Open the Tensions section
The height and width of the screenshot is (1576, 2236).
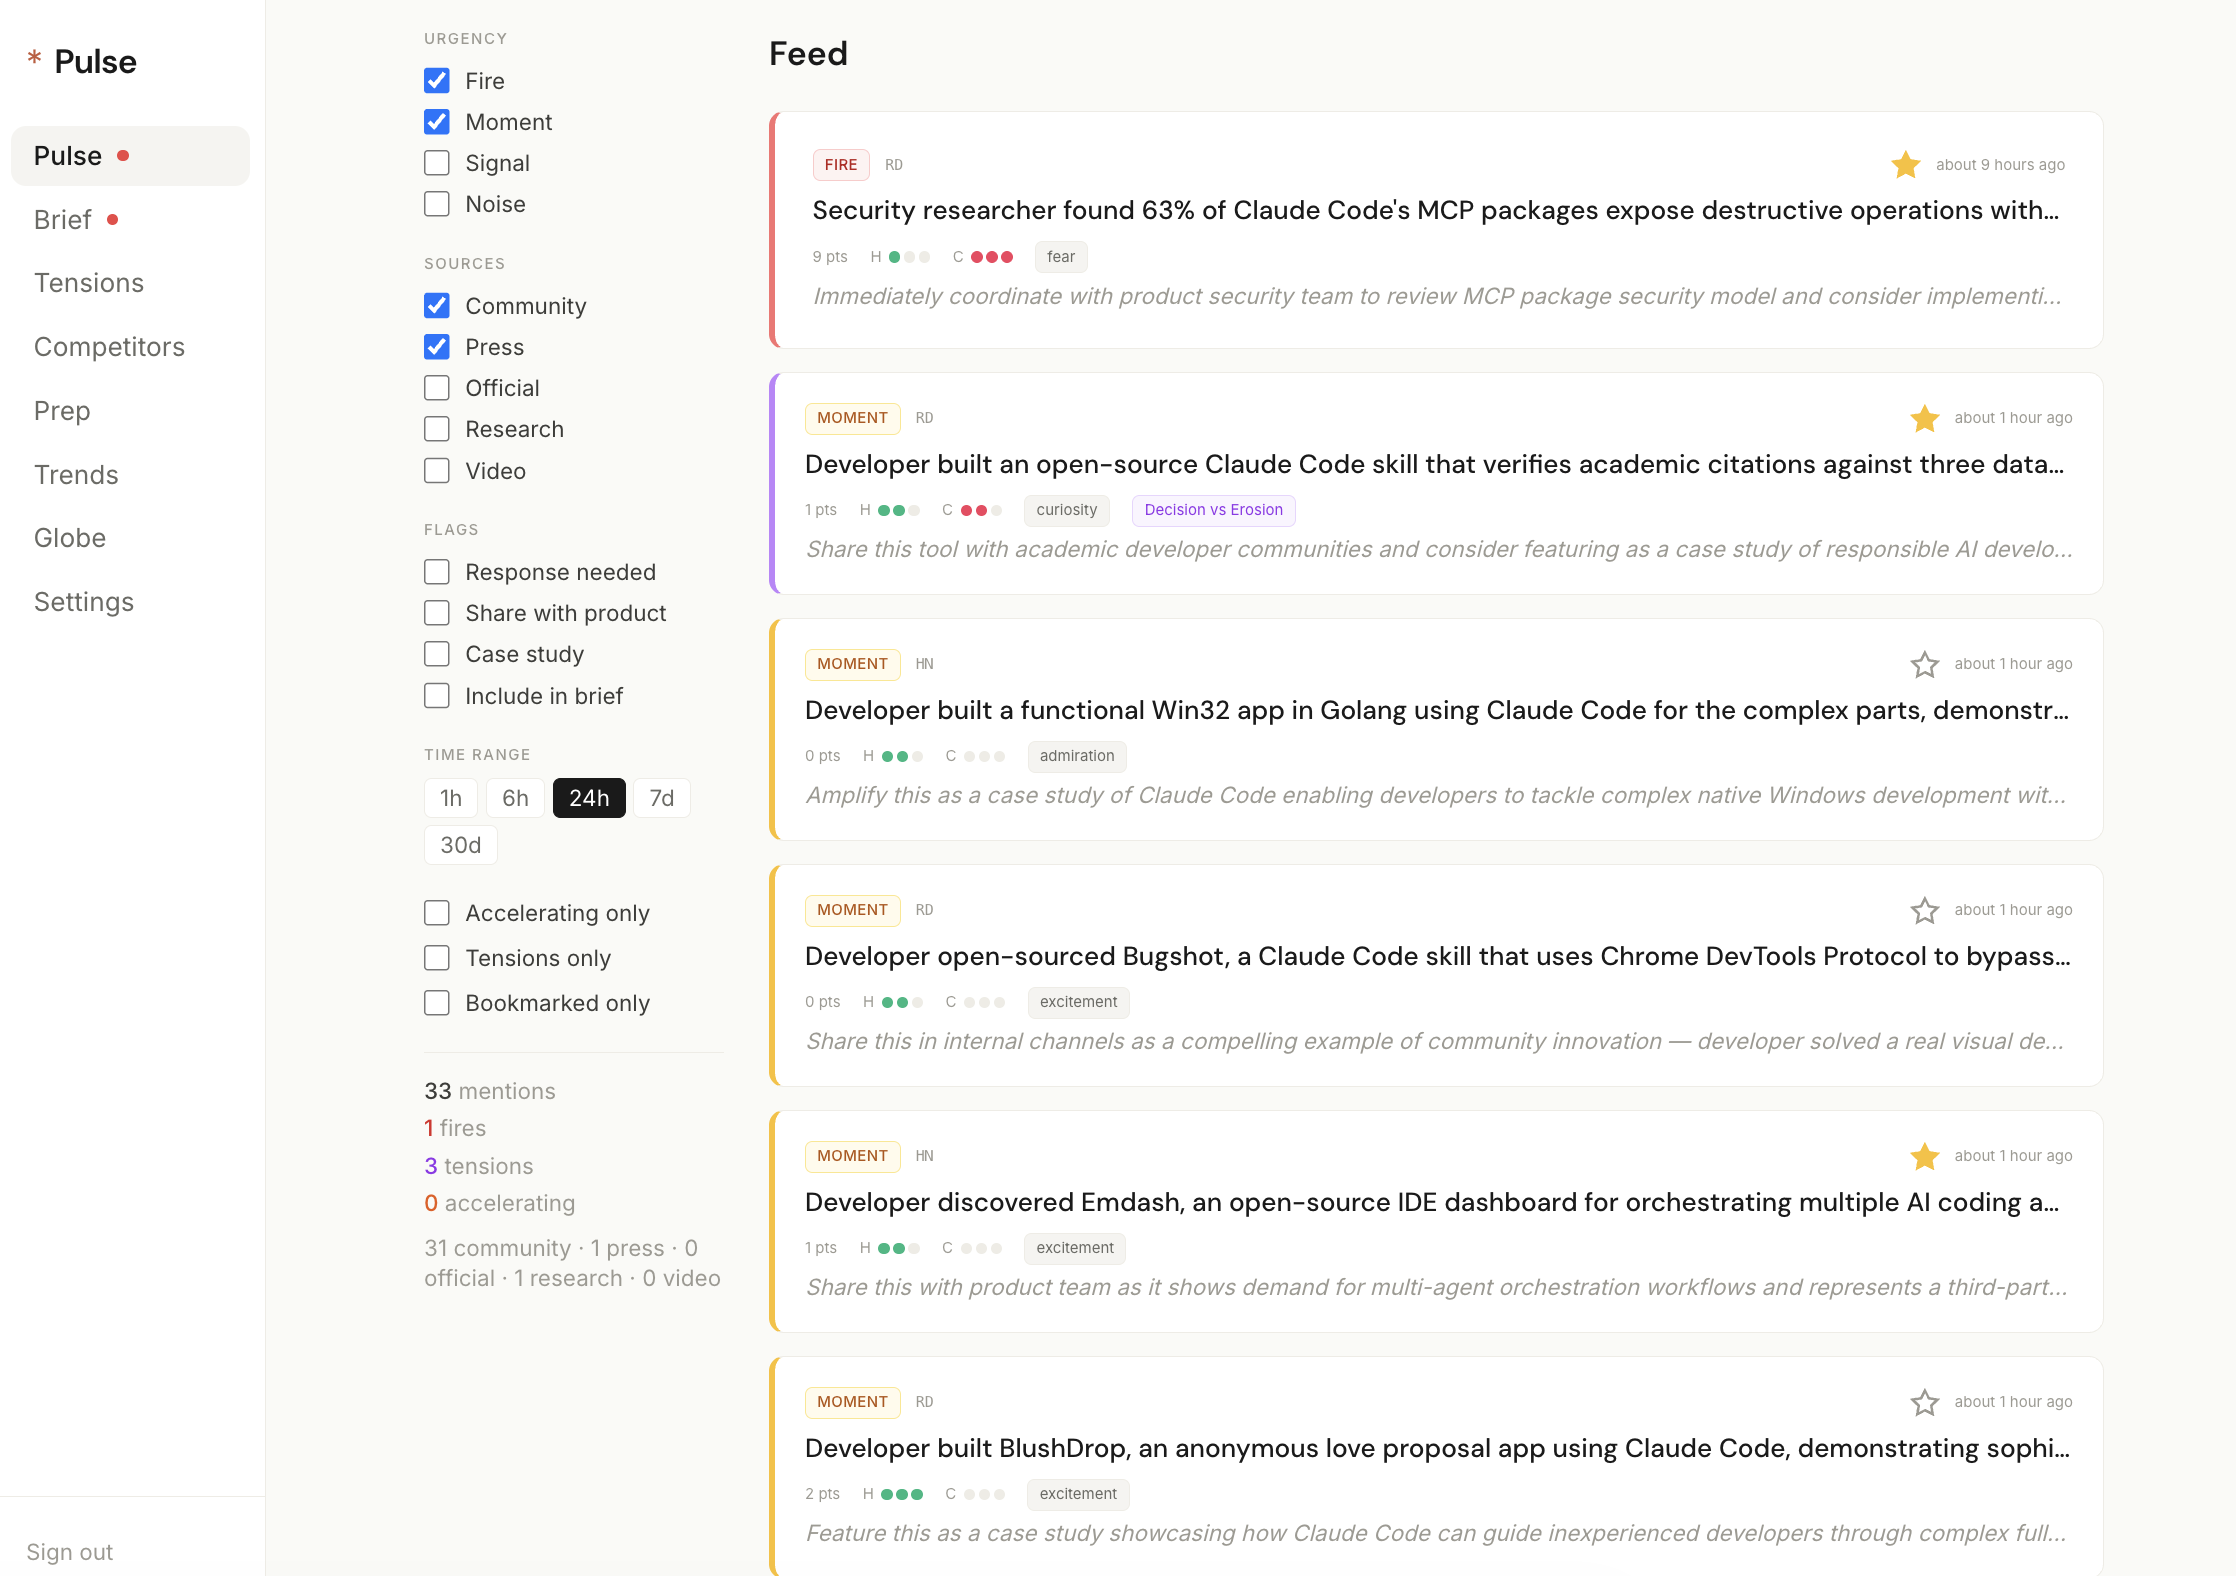(89, 283)
